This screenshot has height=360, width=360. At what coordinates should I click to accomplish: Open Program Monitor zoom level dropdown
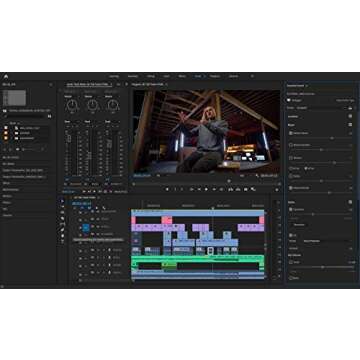[159, 175]
